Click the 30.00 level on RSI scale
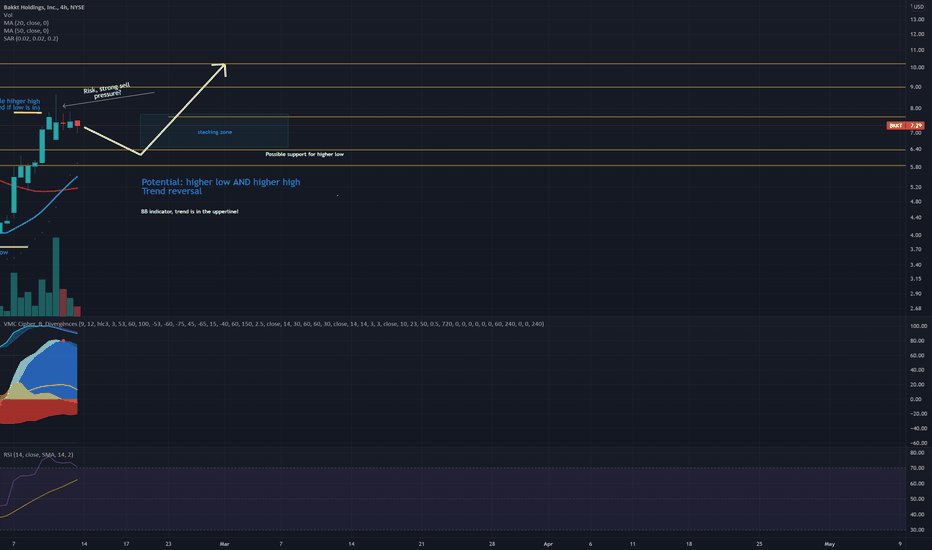 coord(917,530)
